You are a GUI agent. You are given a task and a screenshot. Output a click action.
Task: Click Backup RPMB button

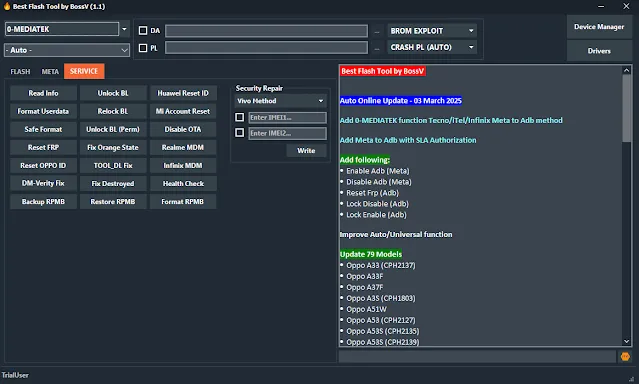click(x=43, y=202)
